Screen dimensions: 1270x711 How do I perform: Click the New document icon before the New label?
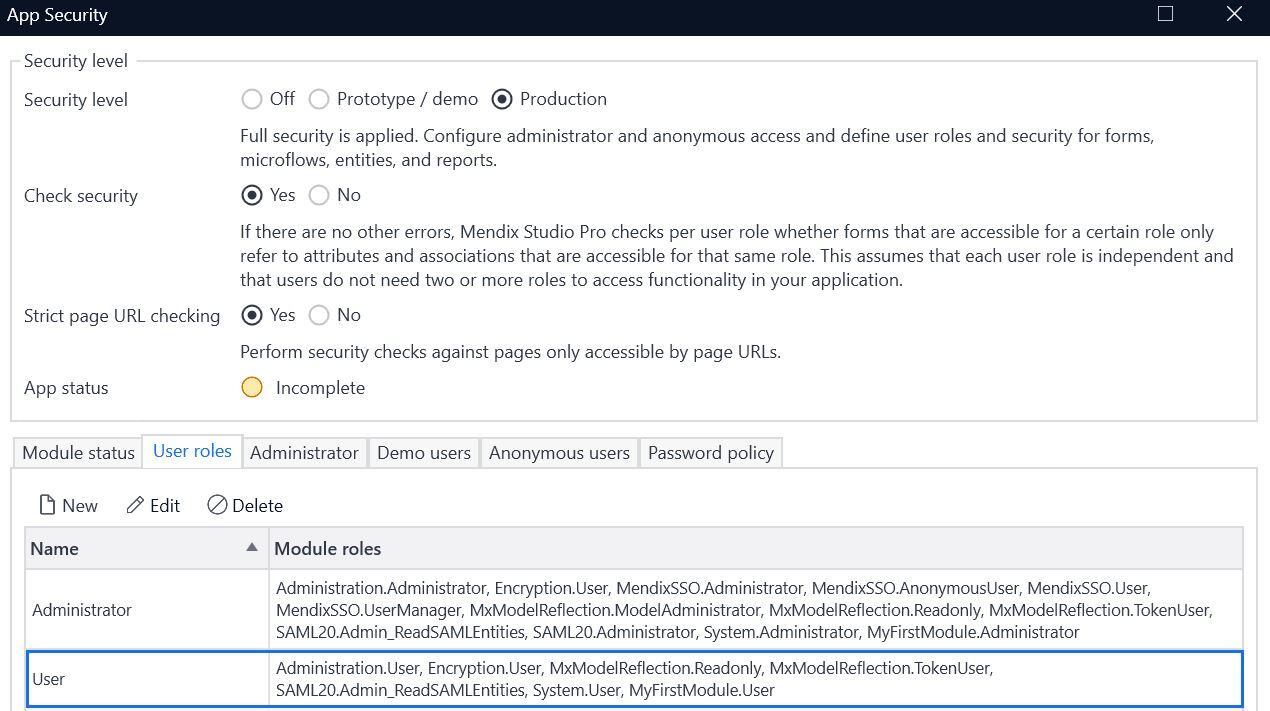(45, 505)
